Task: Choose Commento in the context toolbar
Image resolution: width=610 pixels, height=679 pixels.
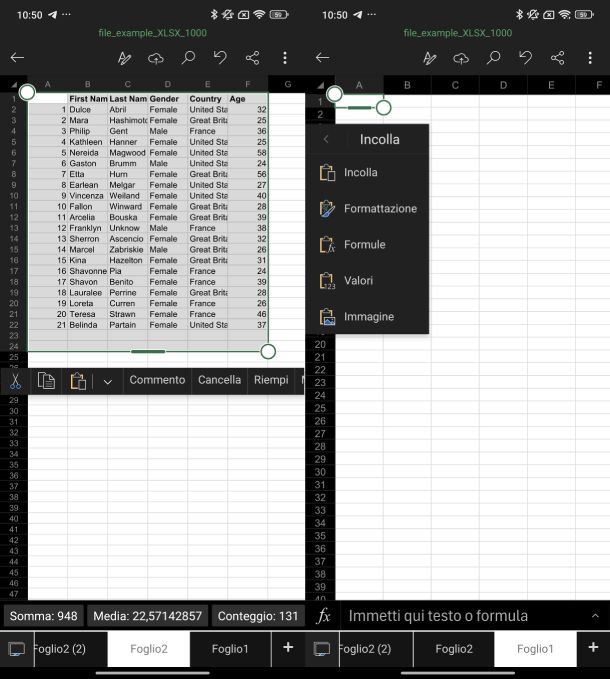Action: 157,380
